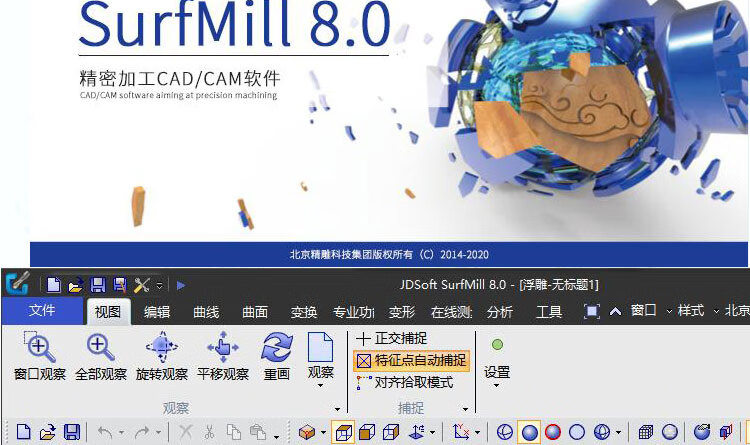Click the XY coordinate system icon
The image size is (750, 445).
(461, 432)
